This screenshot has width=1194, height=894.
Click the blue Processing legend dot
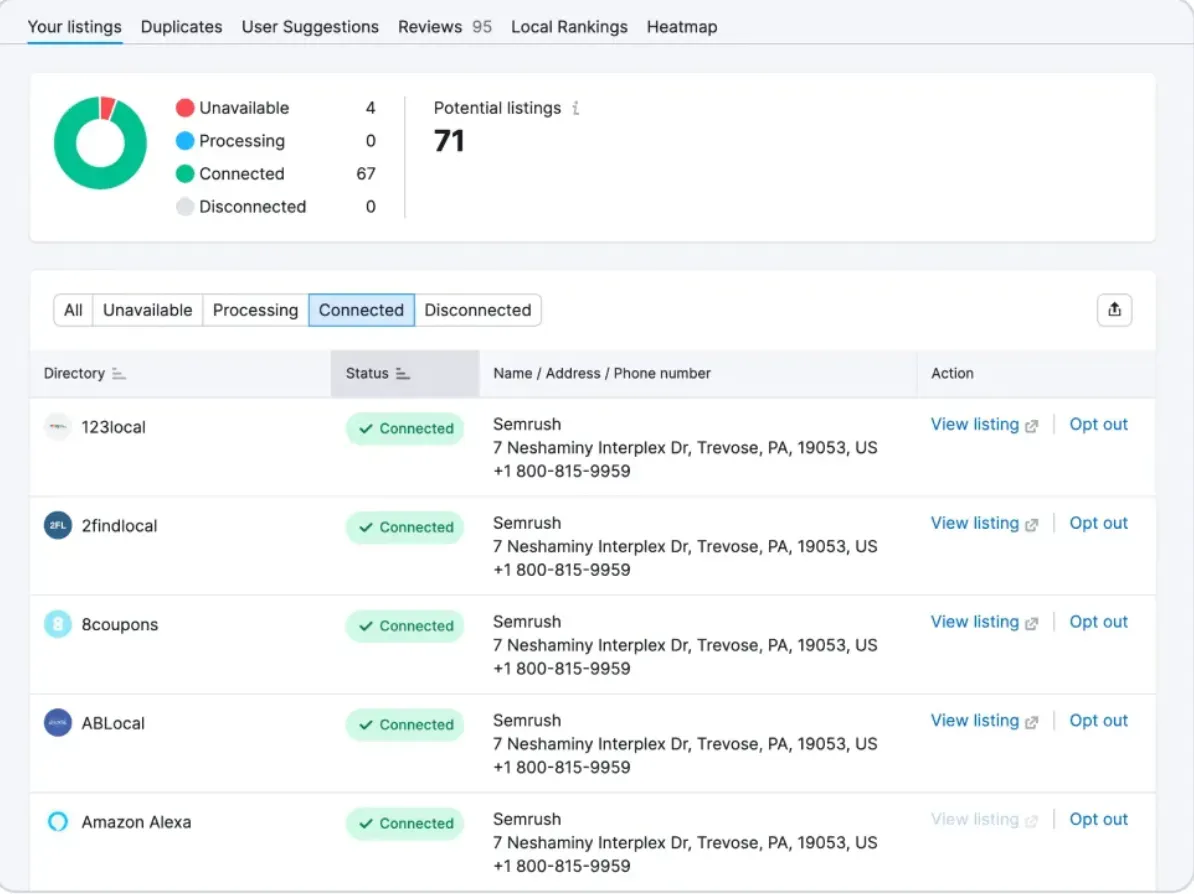(x=185, y=141)
